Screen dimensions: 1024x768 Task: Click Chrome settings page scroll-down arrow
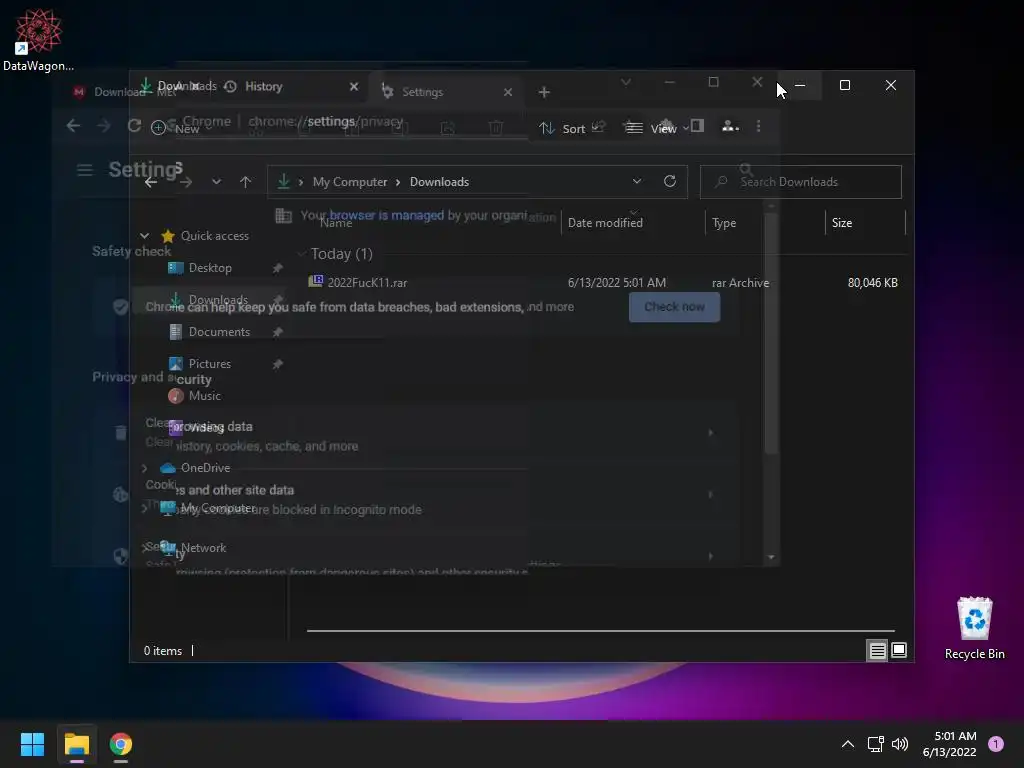(x=771, y=557)
